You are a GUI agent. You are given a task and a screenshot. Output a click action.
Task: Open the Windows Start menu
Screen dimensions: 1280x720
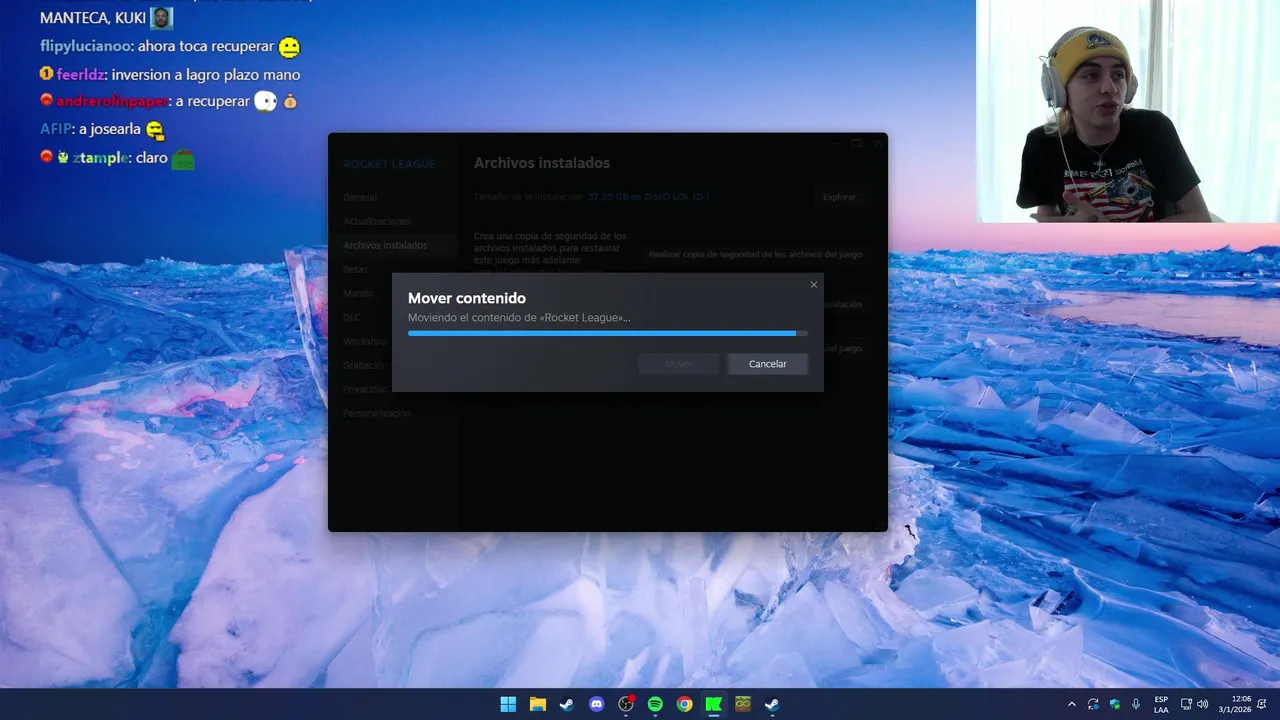[508, 704]
